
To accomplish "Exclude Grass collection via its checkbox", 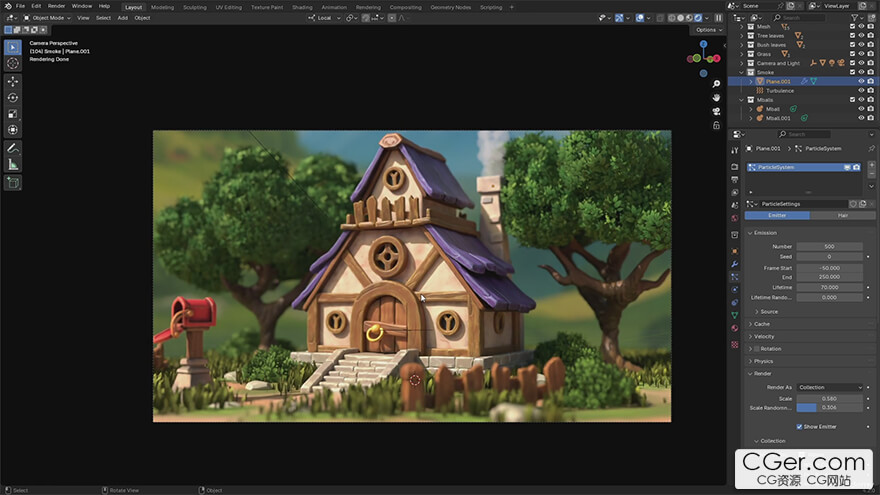I will (852, 53).
